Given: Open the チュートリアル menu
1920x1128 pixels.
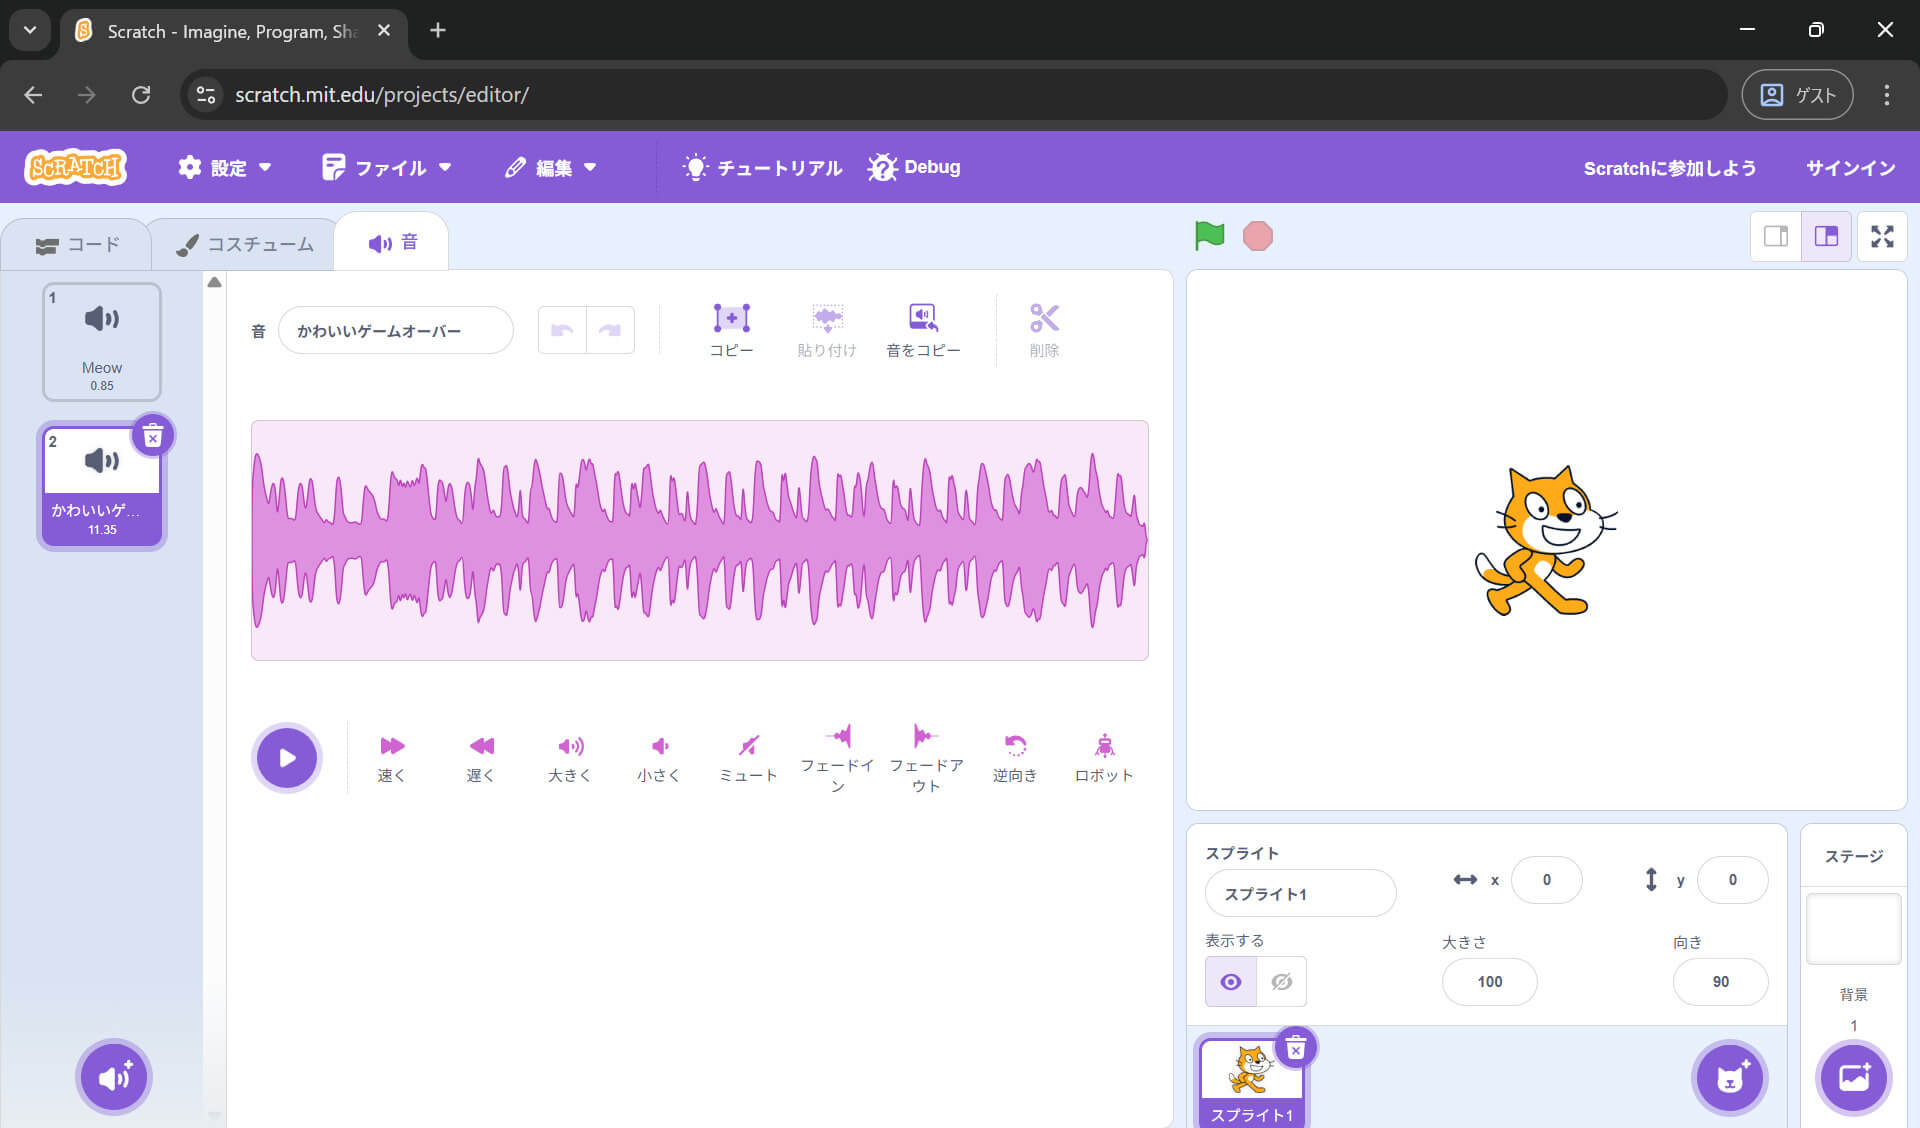Looking at the screenshot, I should [762, 167].
